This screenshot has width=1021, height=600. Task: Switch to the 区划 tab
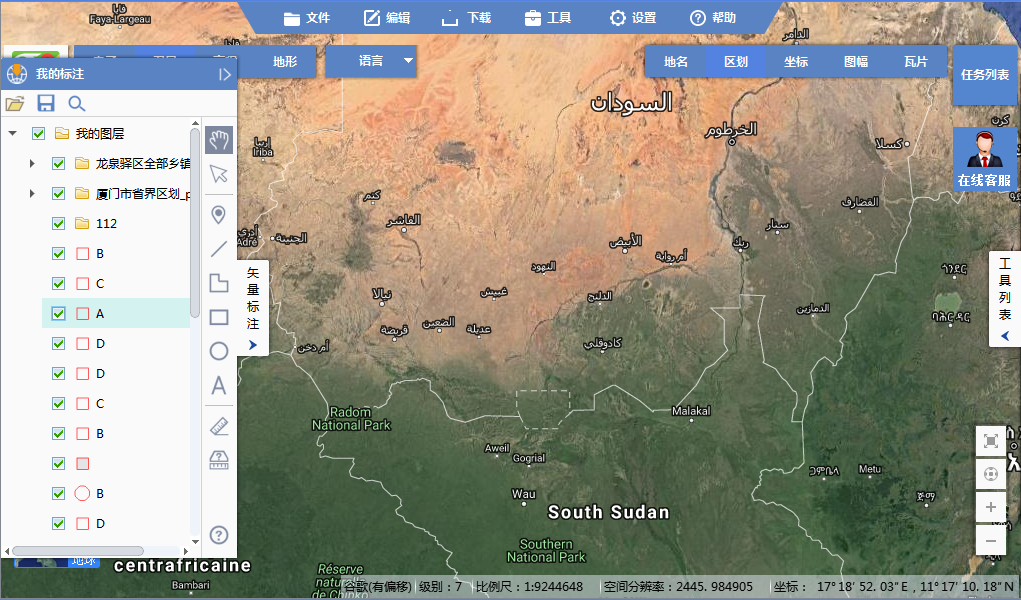tap(735, 61)
